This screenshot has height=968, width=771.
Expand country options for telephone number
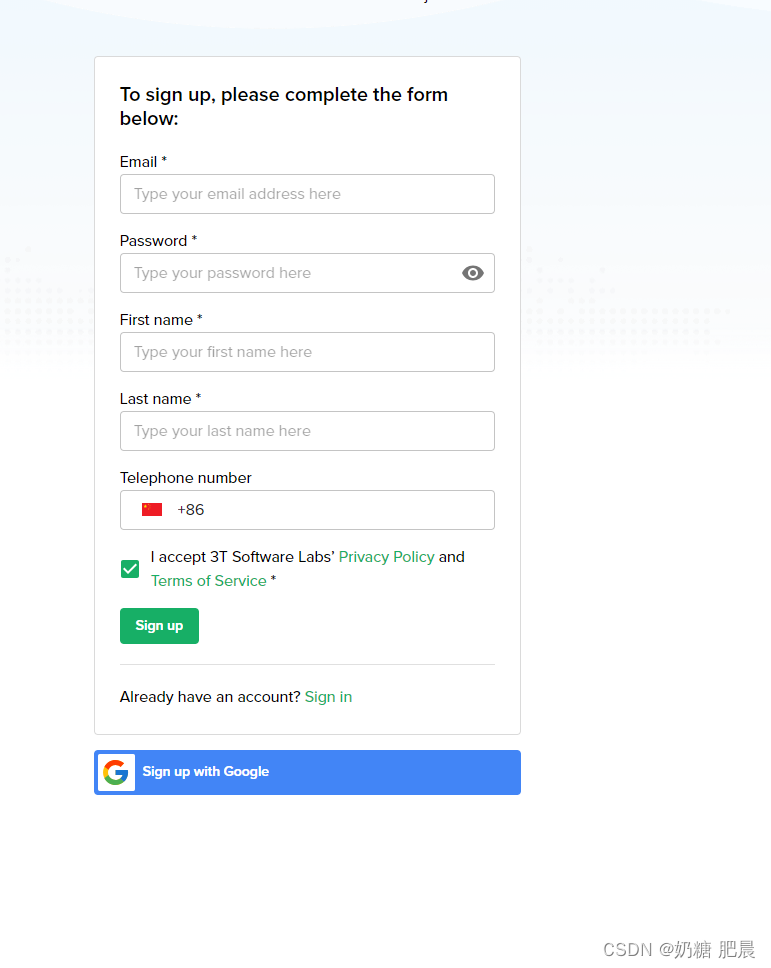pos(151,509)
